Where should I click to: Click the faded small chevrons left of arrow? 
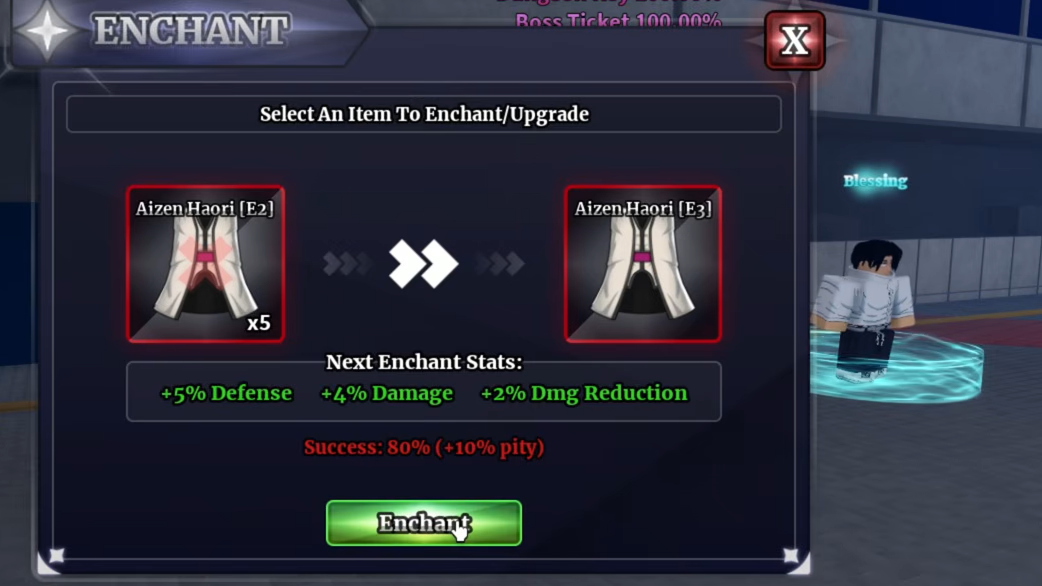346,264
